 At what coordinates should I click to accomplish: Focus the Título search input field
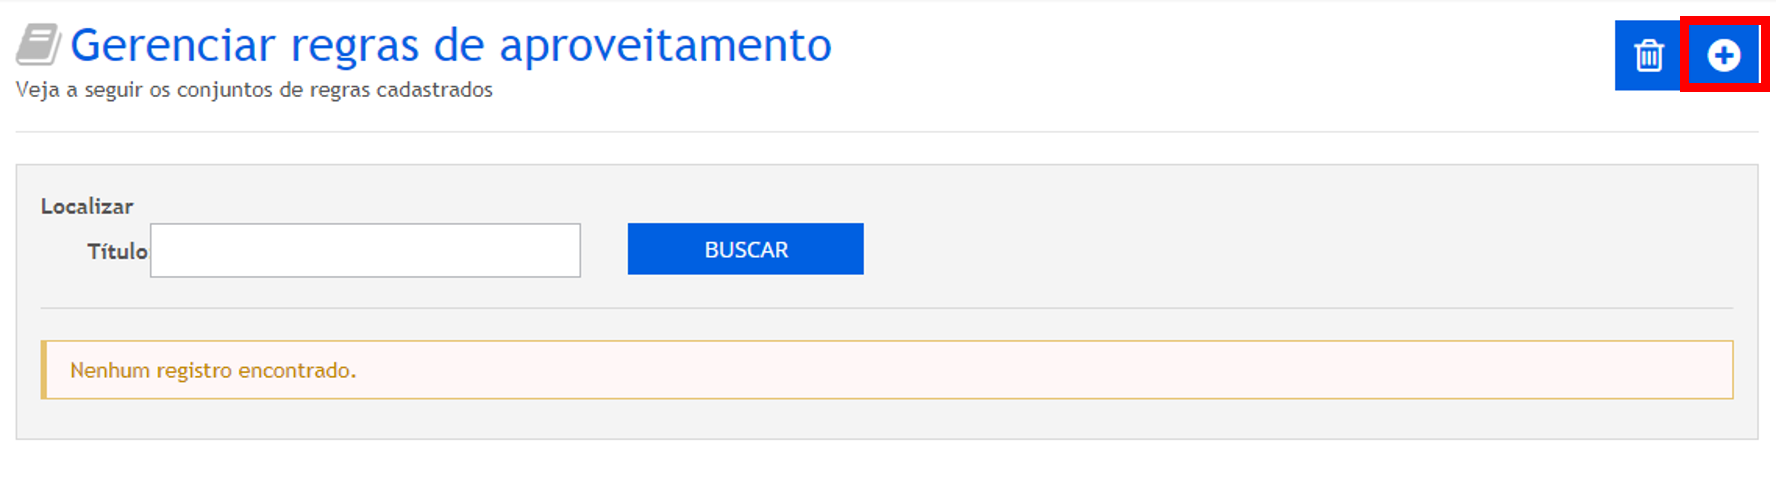click(x=365, y=250)
